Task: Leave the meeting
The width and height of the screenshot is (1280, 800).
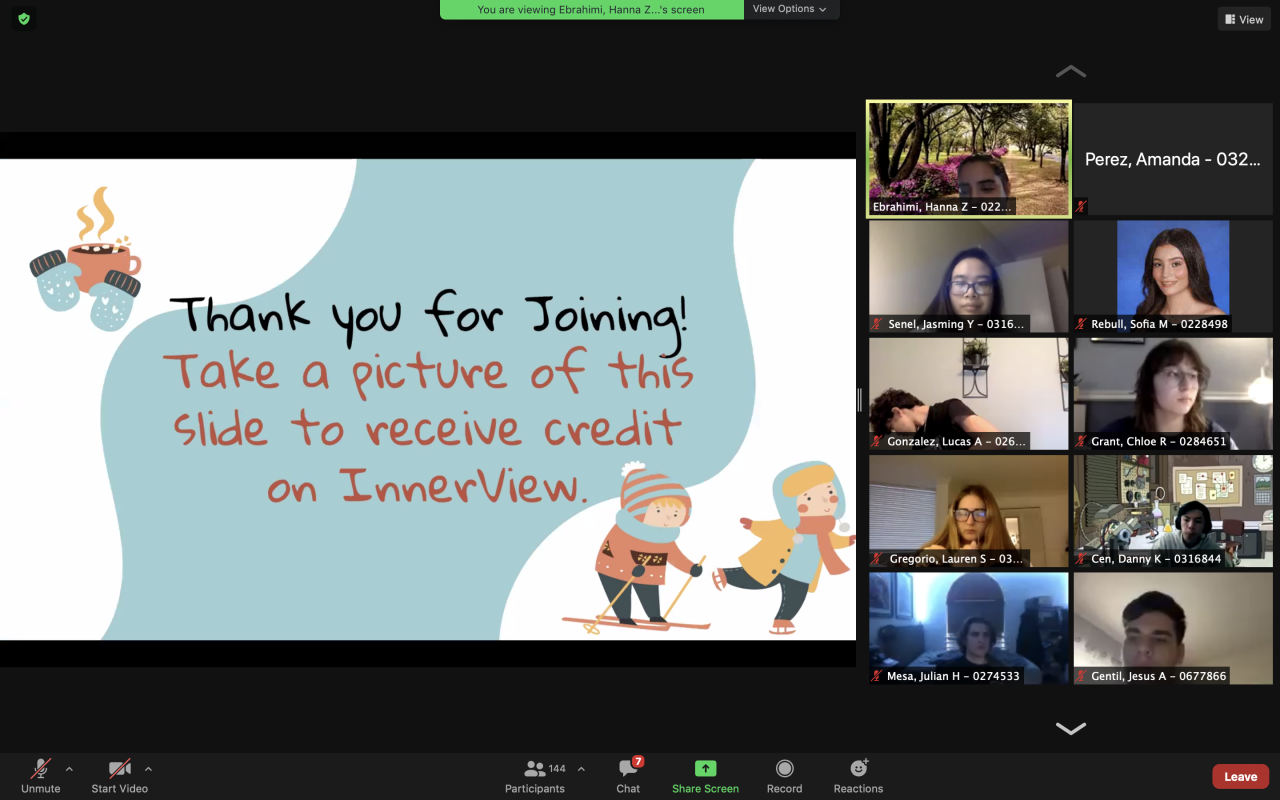Action: coord(1241,776)
